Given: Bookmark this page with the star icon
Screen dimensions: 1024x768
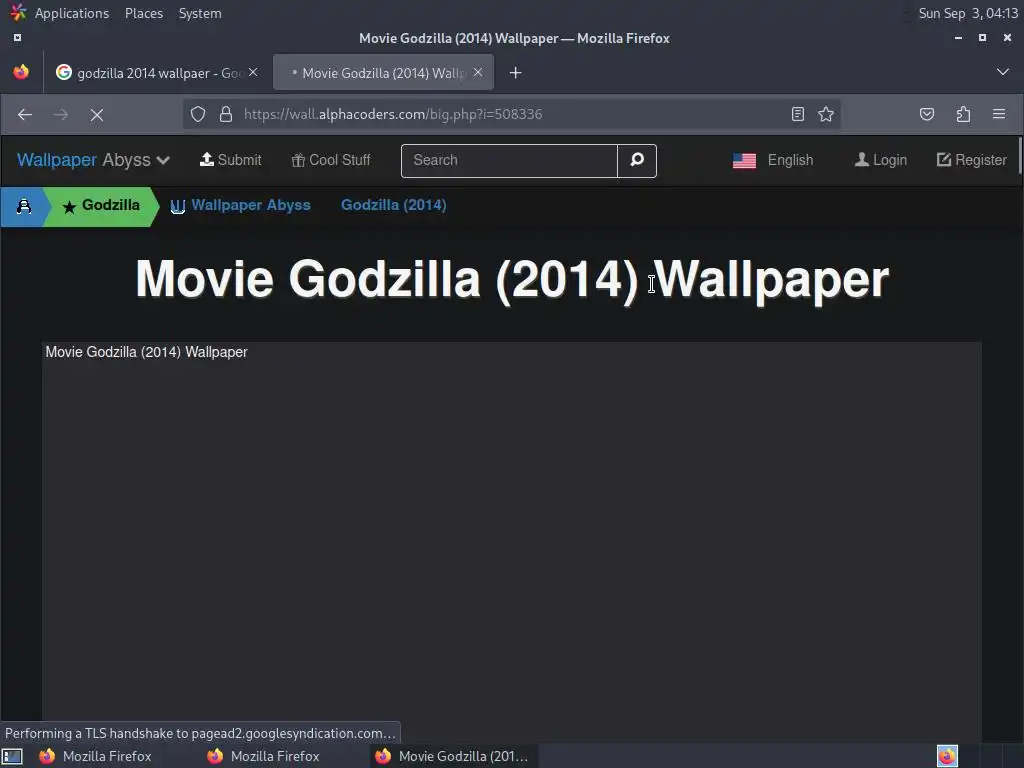Looking at the screenshot, I should coord(825,114).
